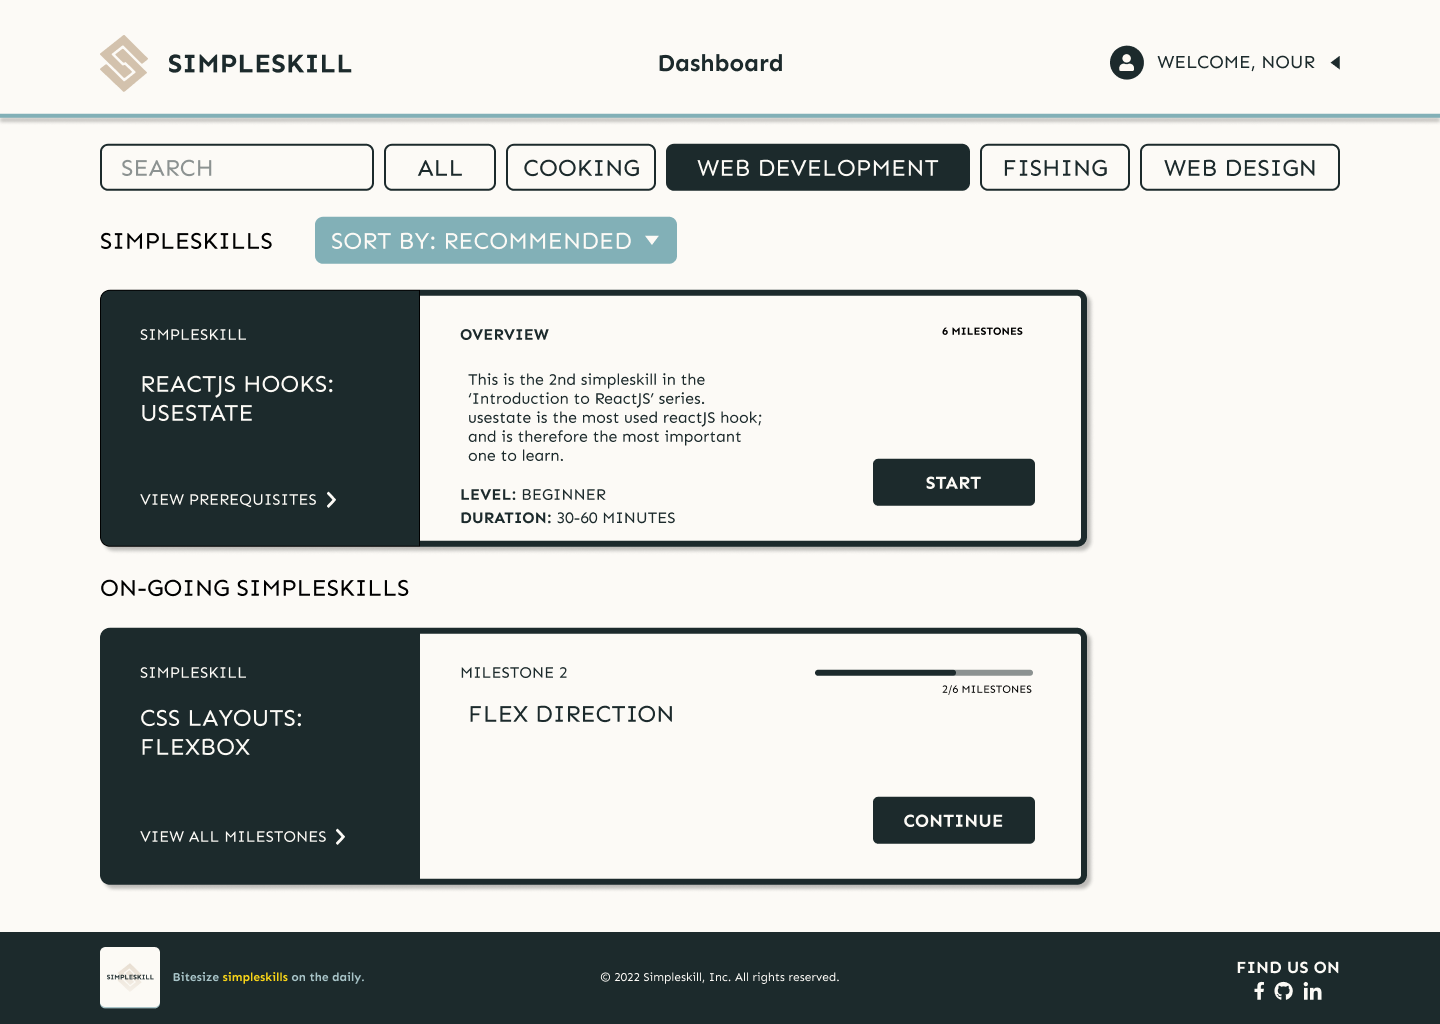
Task: Switch to the COOKING filter
Action: point(580,167)
